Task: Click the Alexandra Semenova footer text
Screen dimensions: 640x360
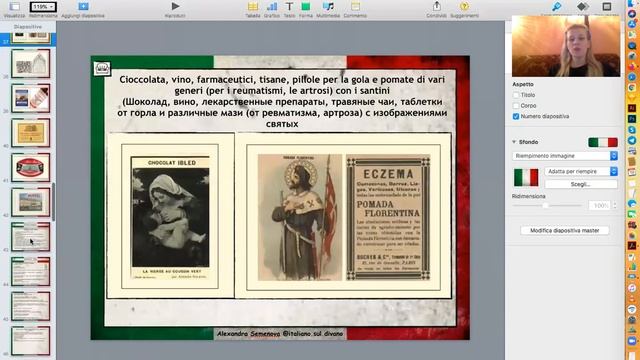Action: pos(280,334)
